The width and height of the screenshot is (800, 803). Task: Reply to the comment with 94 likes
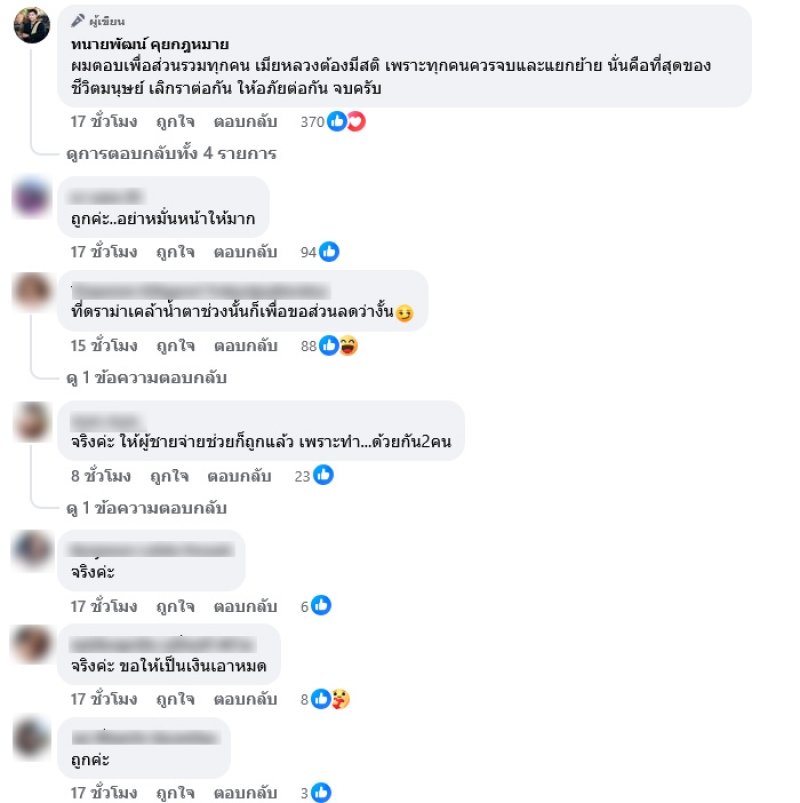pos(245,252)
